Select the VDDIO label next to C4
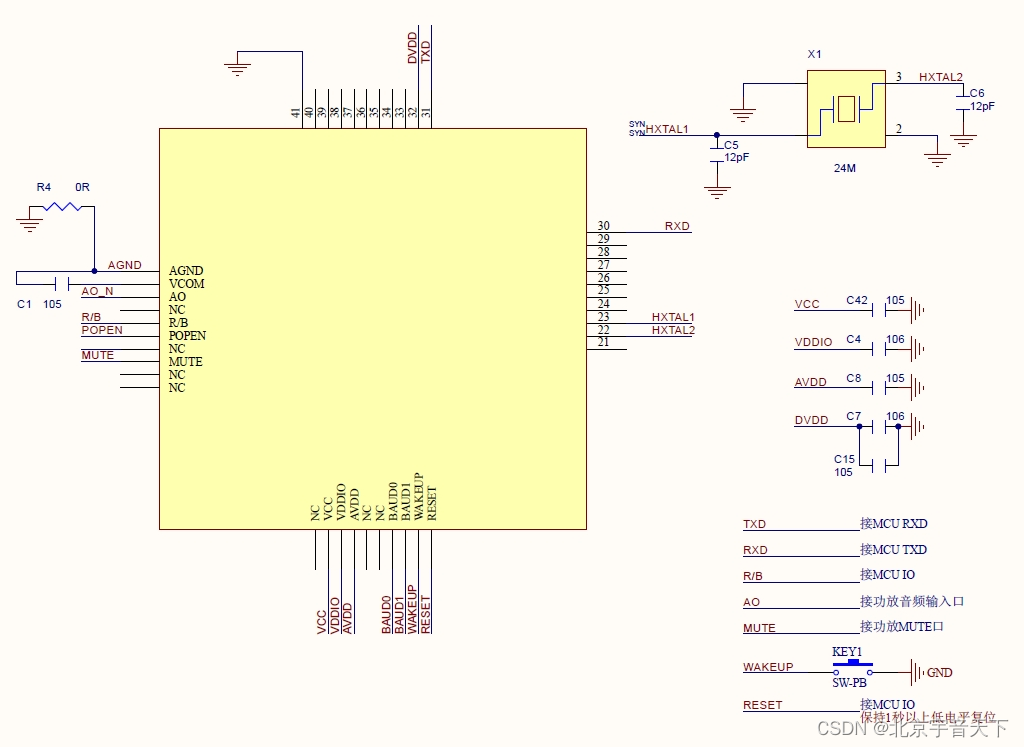The width and height of the screenshot is (1024, 747). click(x=813, y=342)
